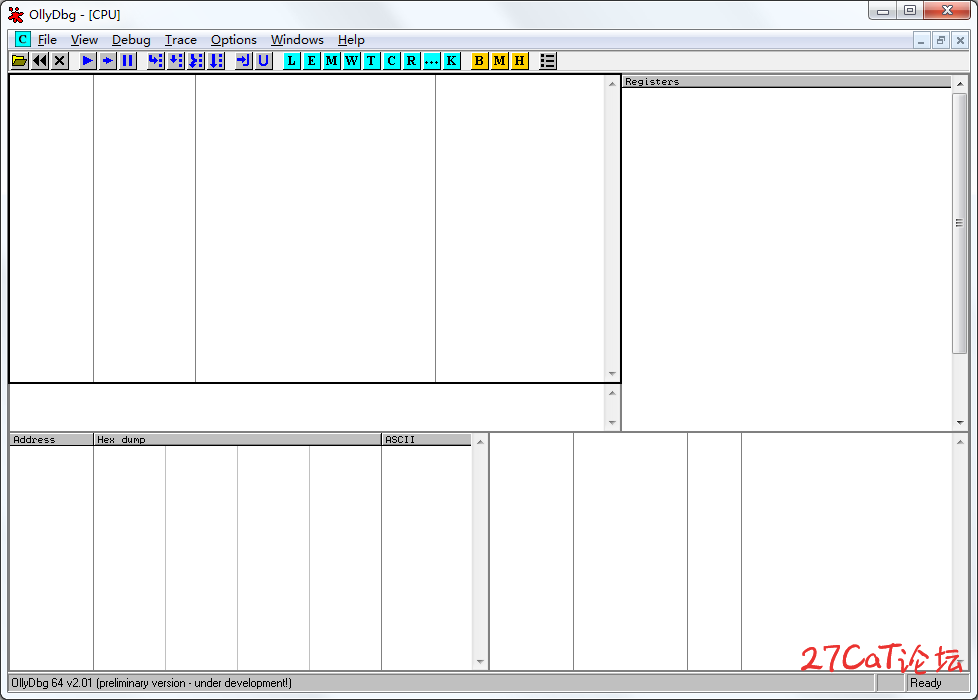Open Breakpoints with yellow B icon
The width and height of the screenshot is (978, 700).
tap(479, 61)
